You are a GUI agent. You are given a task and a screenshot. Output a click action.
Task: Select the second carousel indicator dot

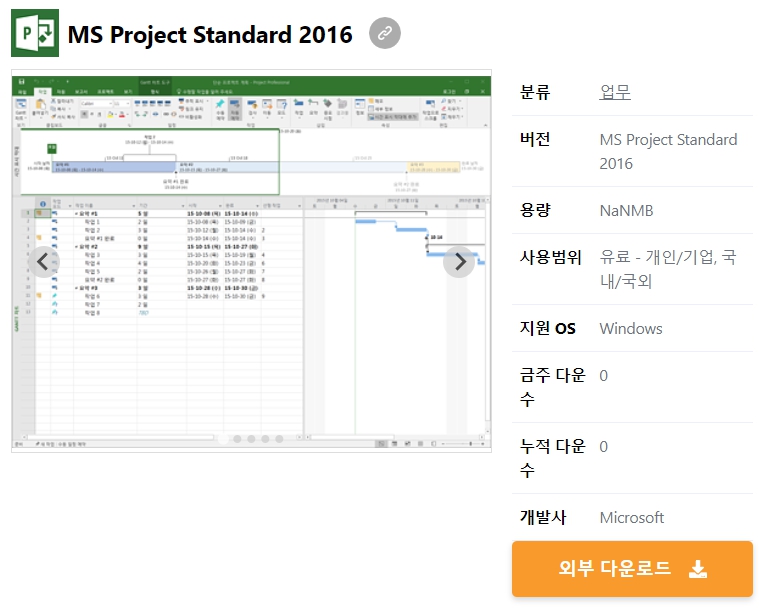coord(237,439)
